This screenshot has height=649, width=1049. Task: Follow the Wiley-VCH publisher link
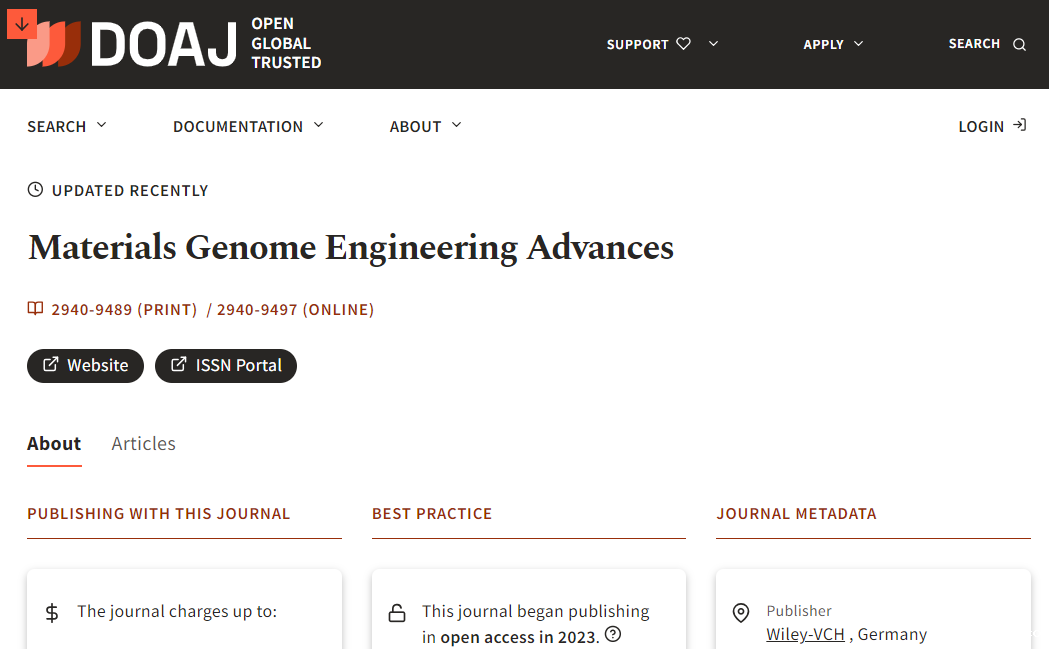(805, 634)
